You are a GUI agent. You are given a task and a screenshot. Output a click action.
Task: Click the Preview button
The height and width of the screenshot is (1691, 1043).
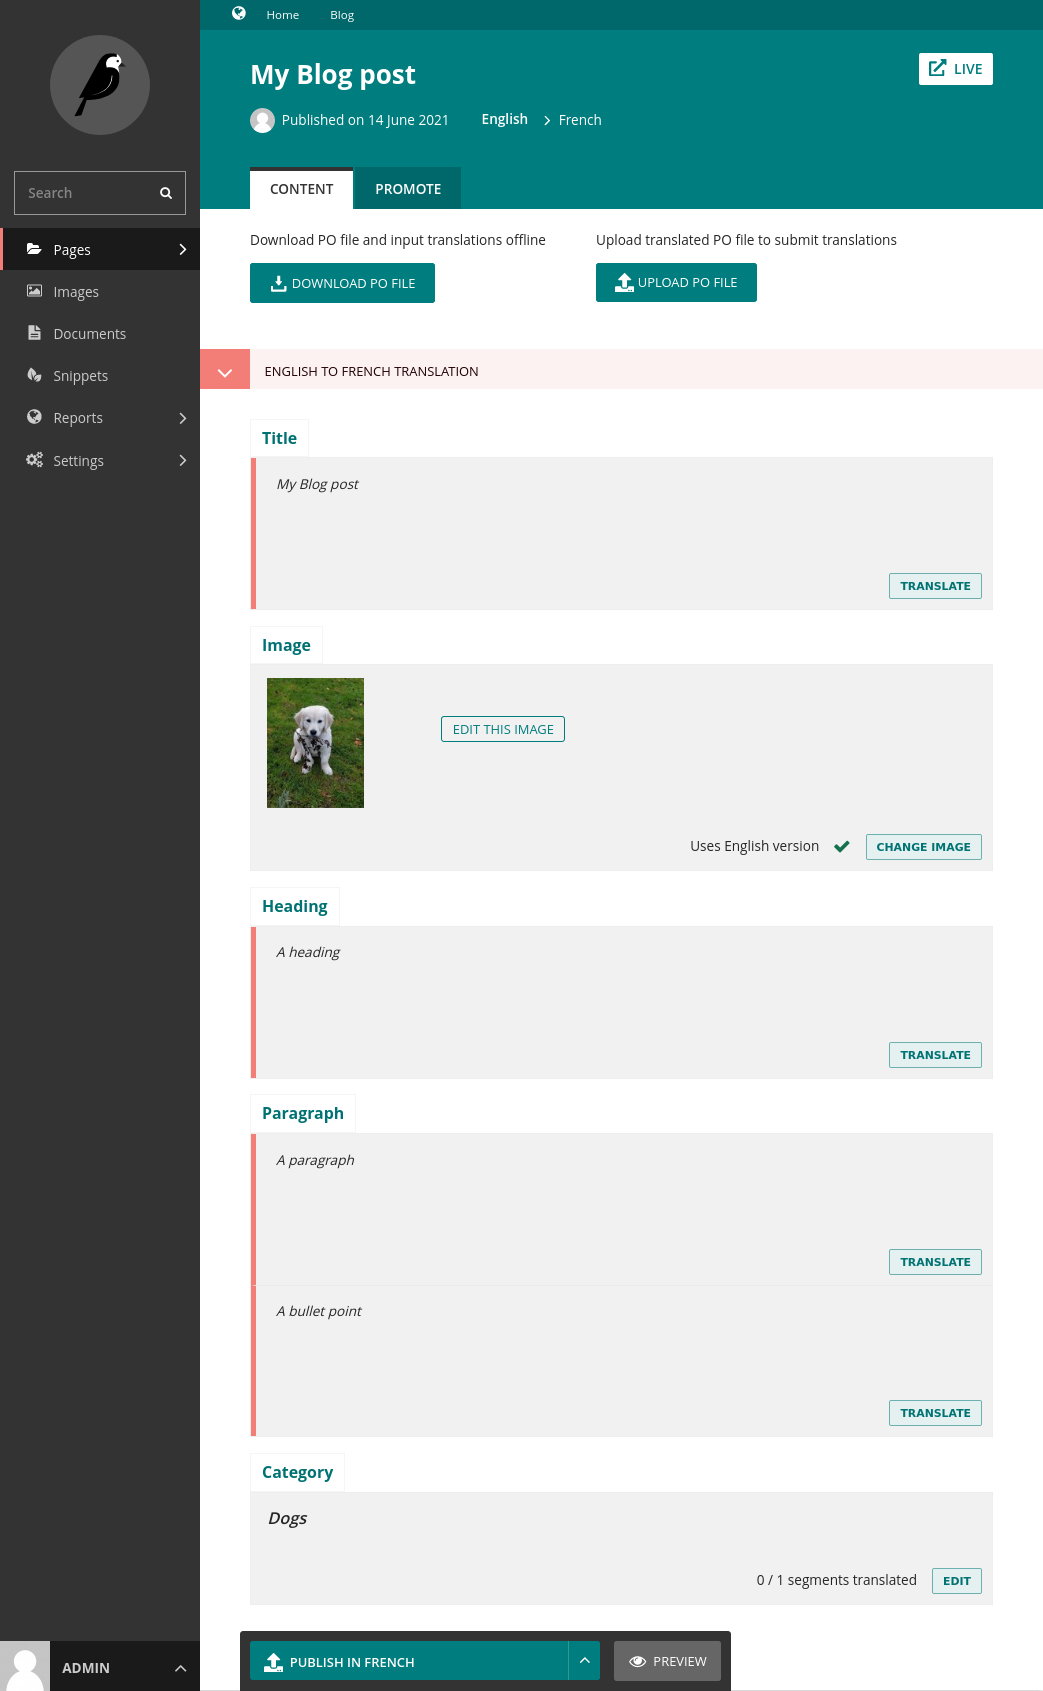pyautogui.click(x=667, y=1661)
